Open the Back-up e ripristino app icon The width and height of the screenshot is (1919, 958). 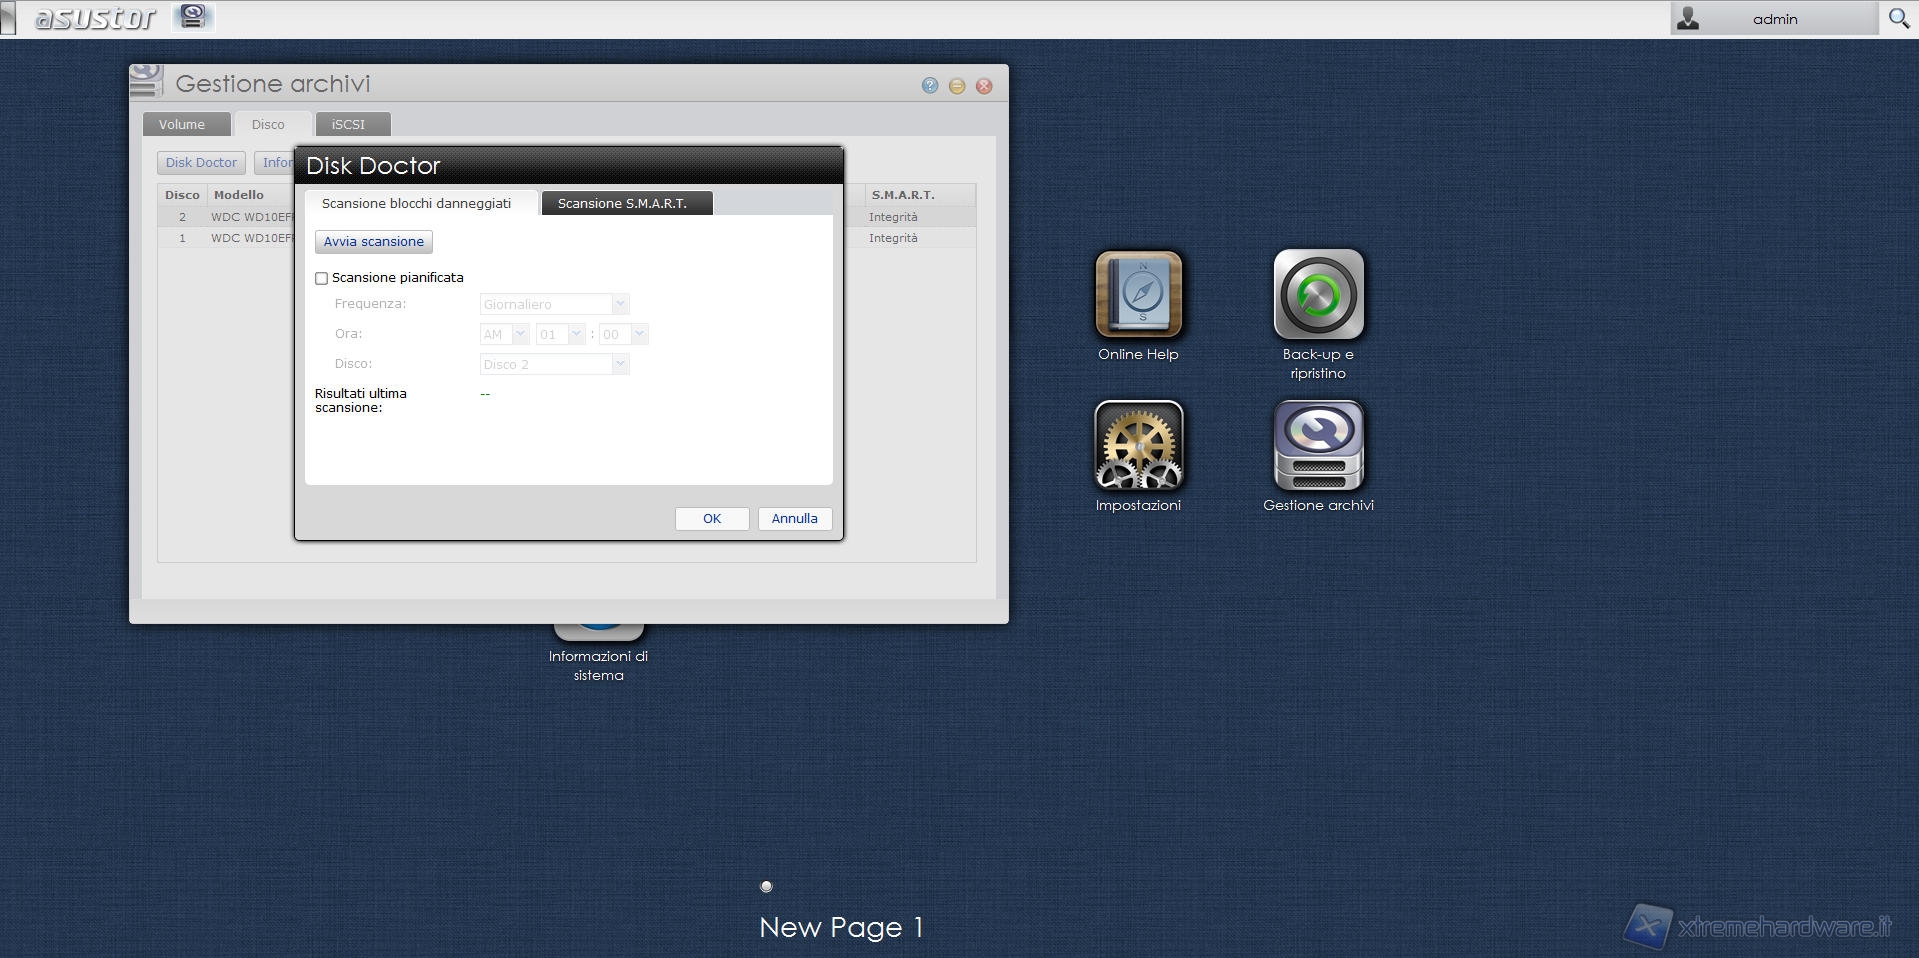point(1318,295)
